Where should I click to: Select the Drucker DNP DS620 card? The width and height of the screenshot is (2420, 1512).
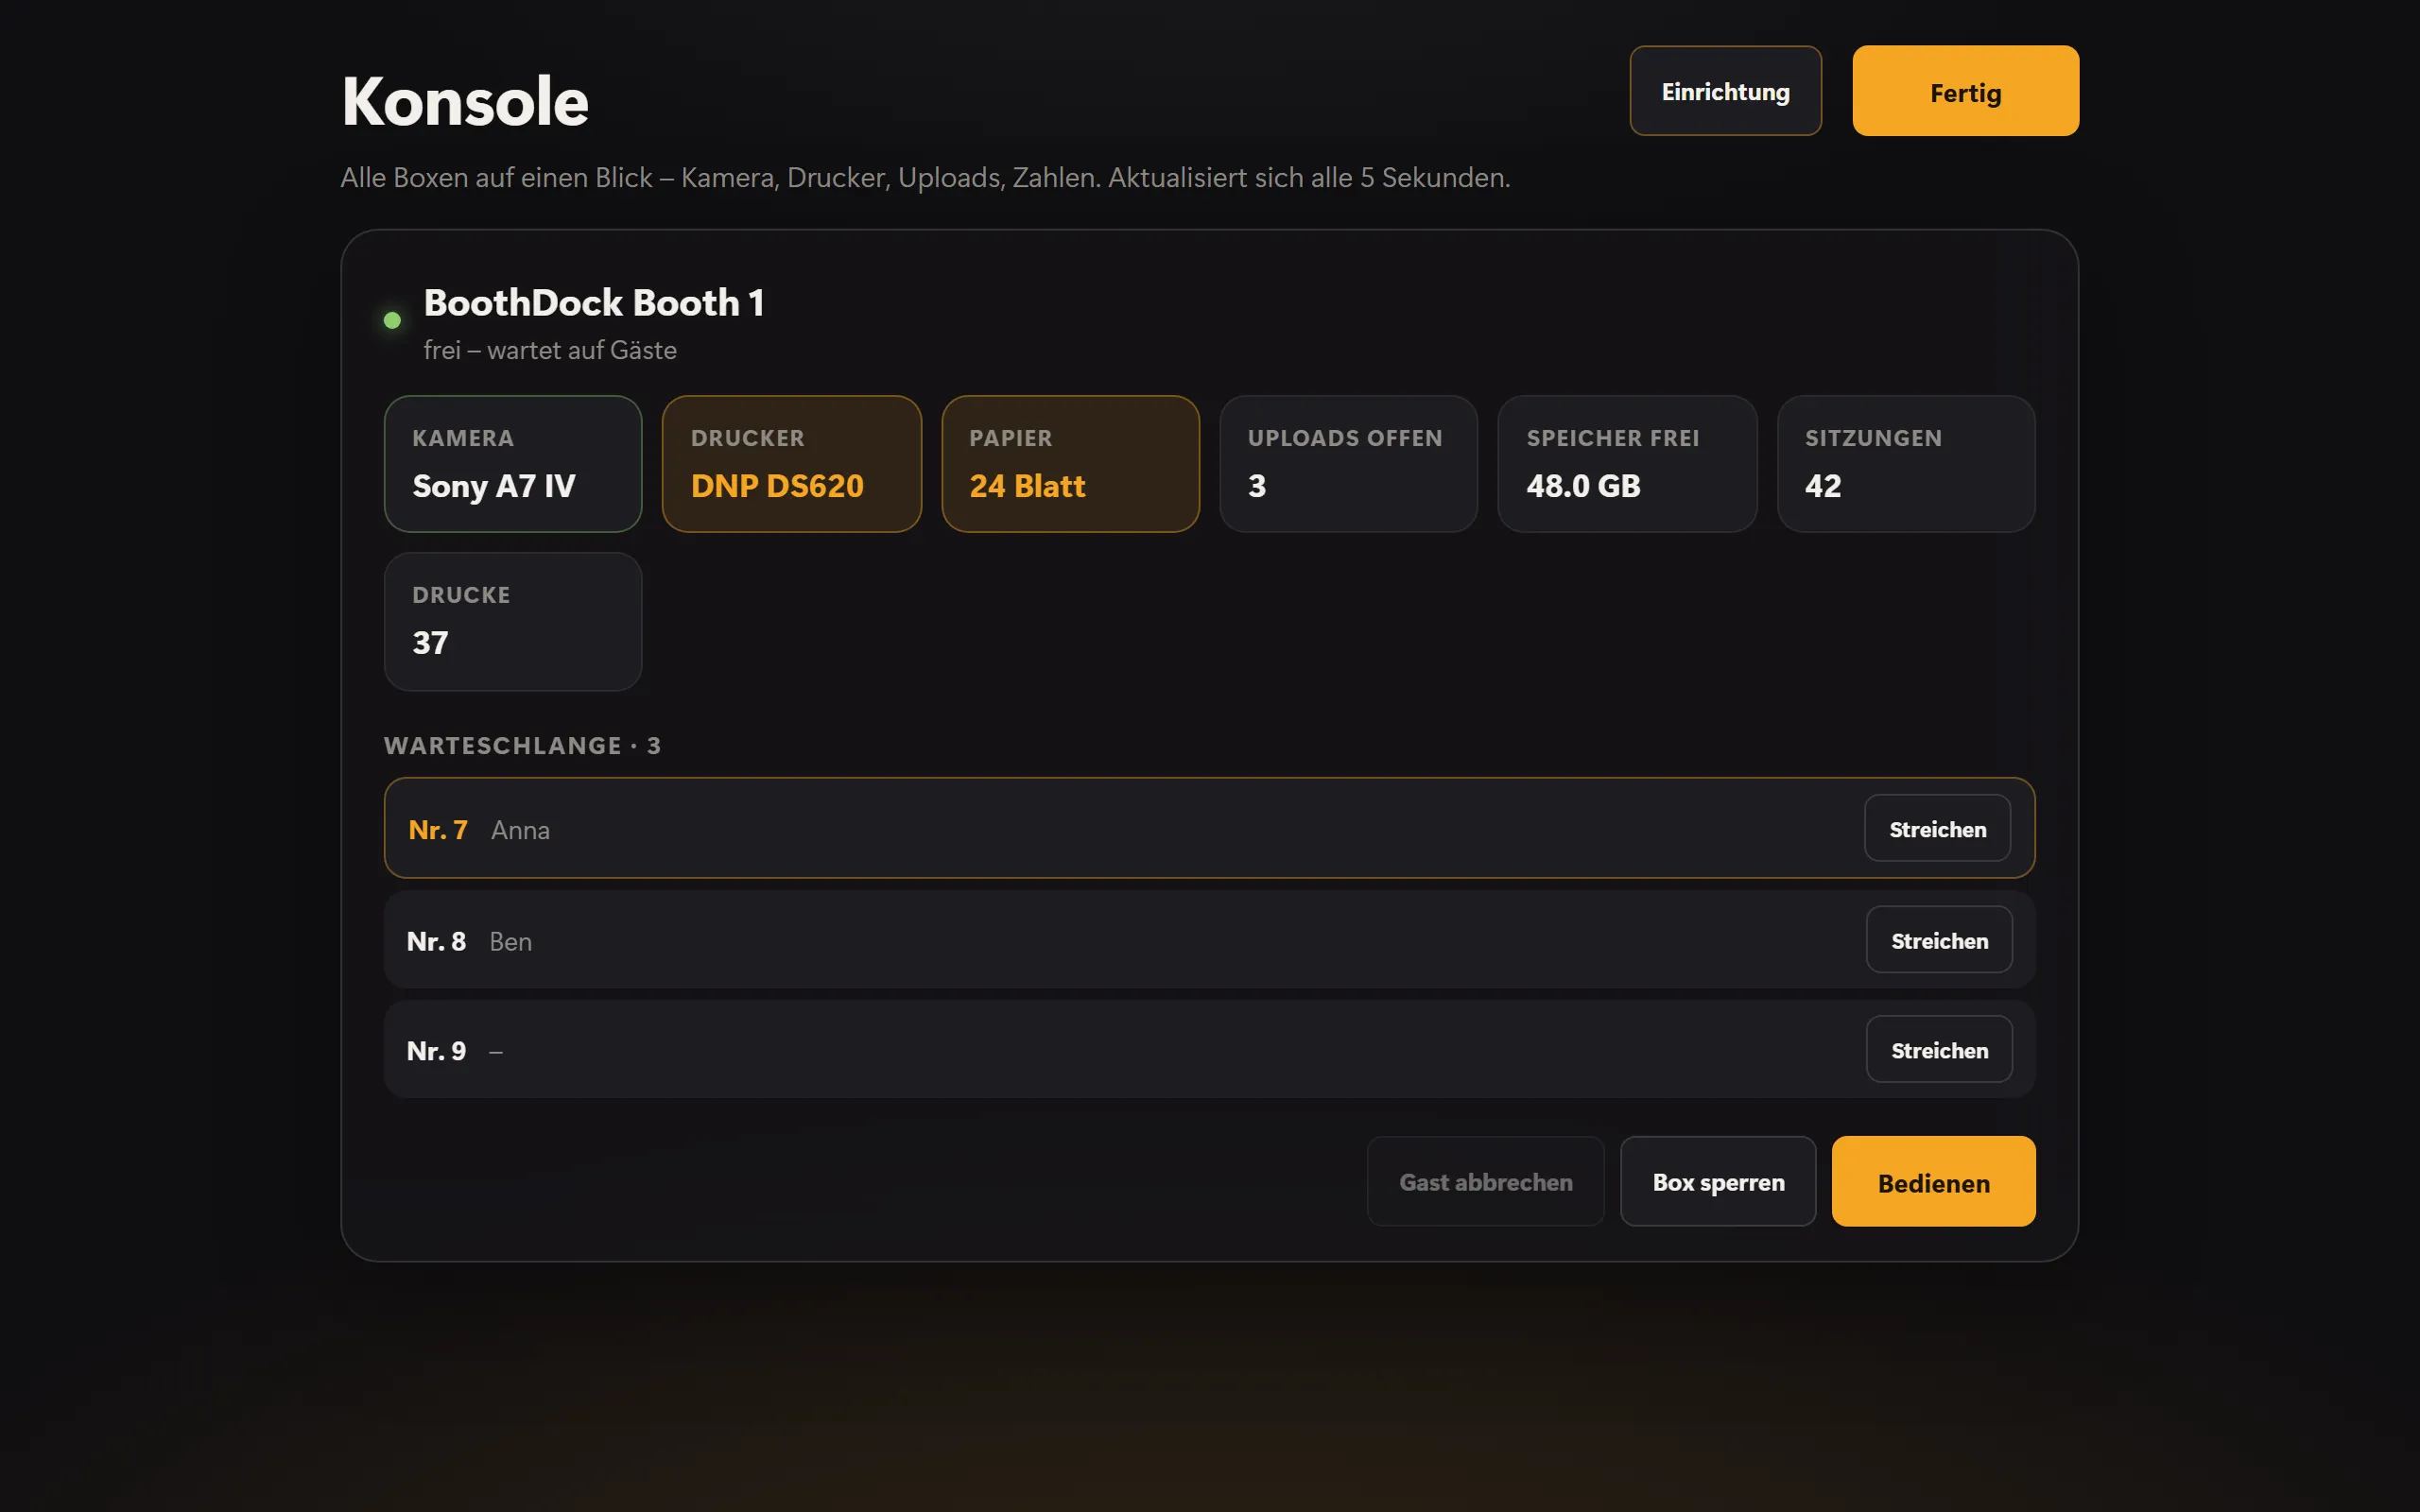[x=791, y=464]
